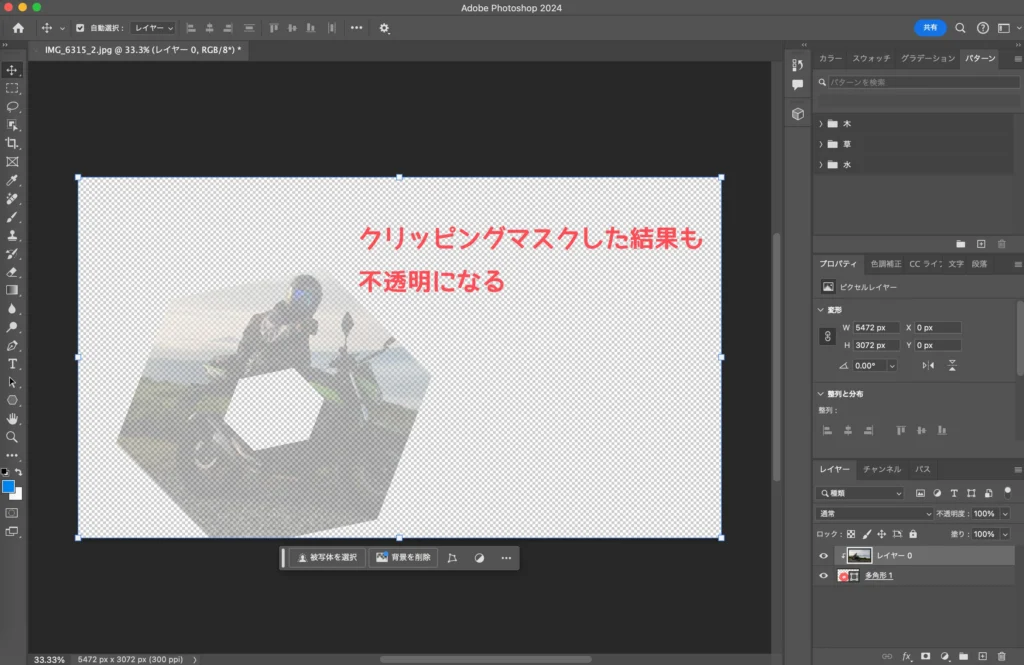Open layer effects with the fx icon
The width and height of the screenshot is (1024, 665).
(x=906, y=656)
